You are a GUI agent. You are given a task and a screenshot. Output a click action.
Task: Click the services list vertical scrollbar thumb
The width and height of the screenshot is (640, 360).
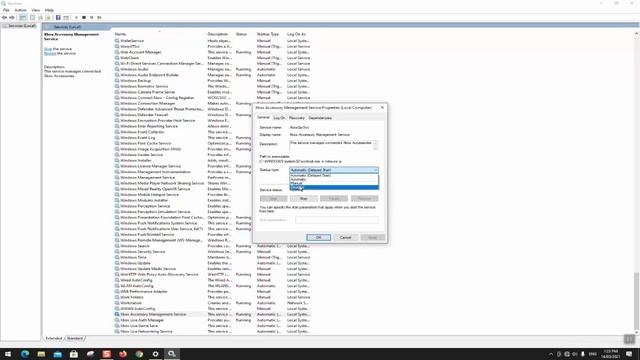pos(636,302)
